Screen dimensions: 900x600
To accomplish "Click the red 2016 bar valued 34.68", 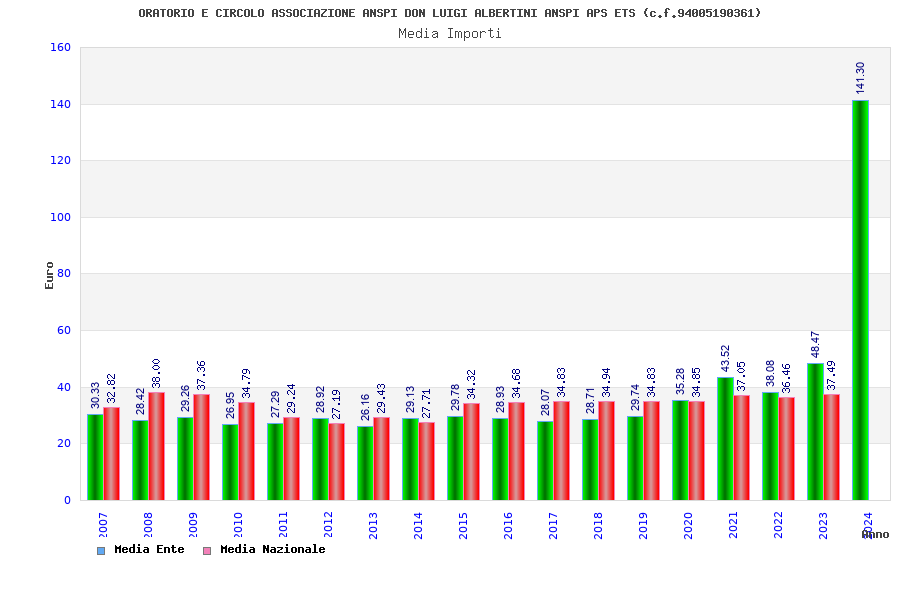I will coord(517,451).
